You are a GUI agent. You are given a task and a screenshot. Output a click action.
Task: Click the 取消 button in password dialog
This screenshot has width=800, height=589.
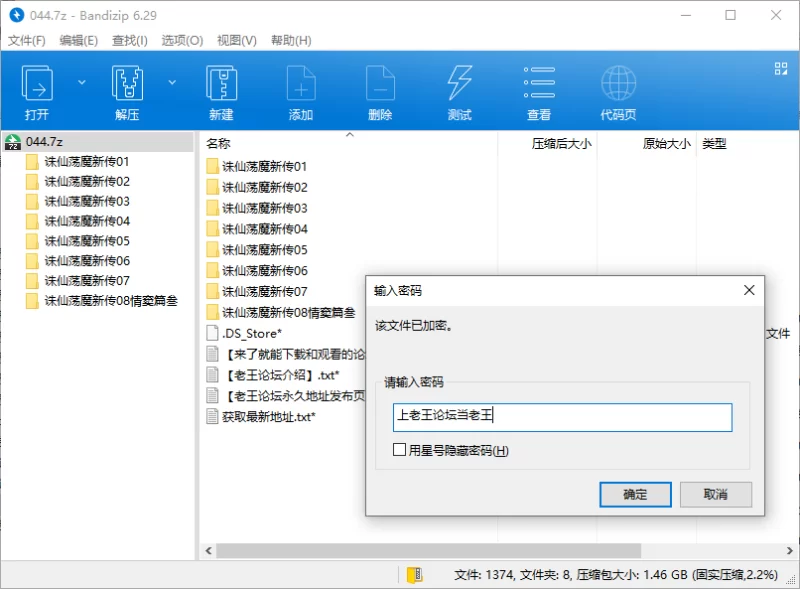click(x=716, y=495)
